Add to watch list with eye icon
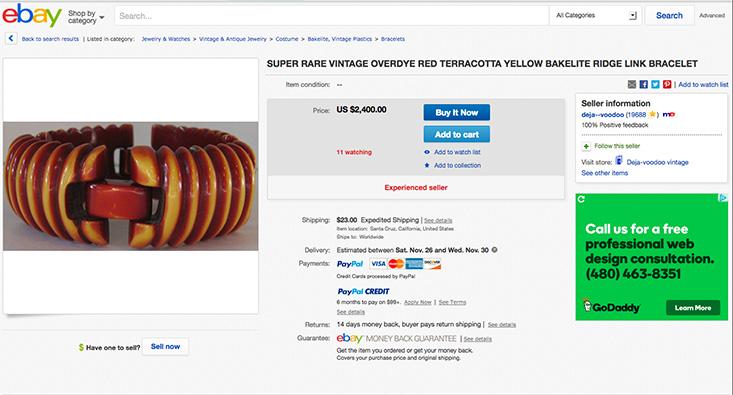Screen dimensions: 733x395 point(453,152)
